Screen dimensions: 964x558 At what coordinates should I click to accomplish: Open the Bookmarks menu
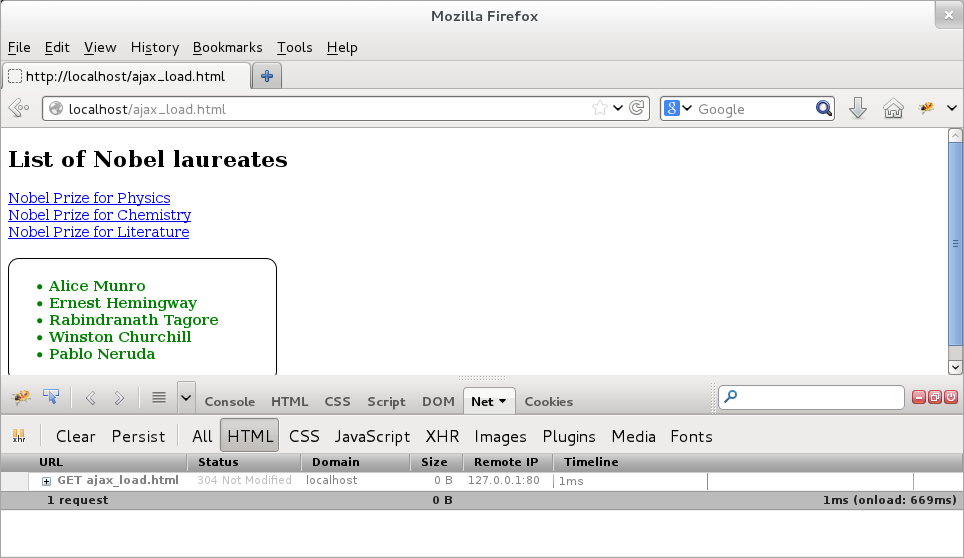(x=227, y=47)
